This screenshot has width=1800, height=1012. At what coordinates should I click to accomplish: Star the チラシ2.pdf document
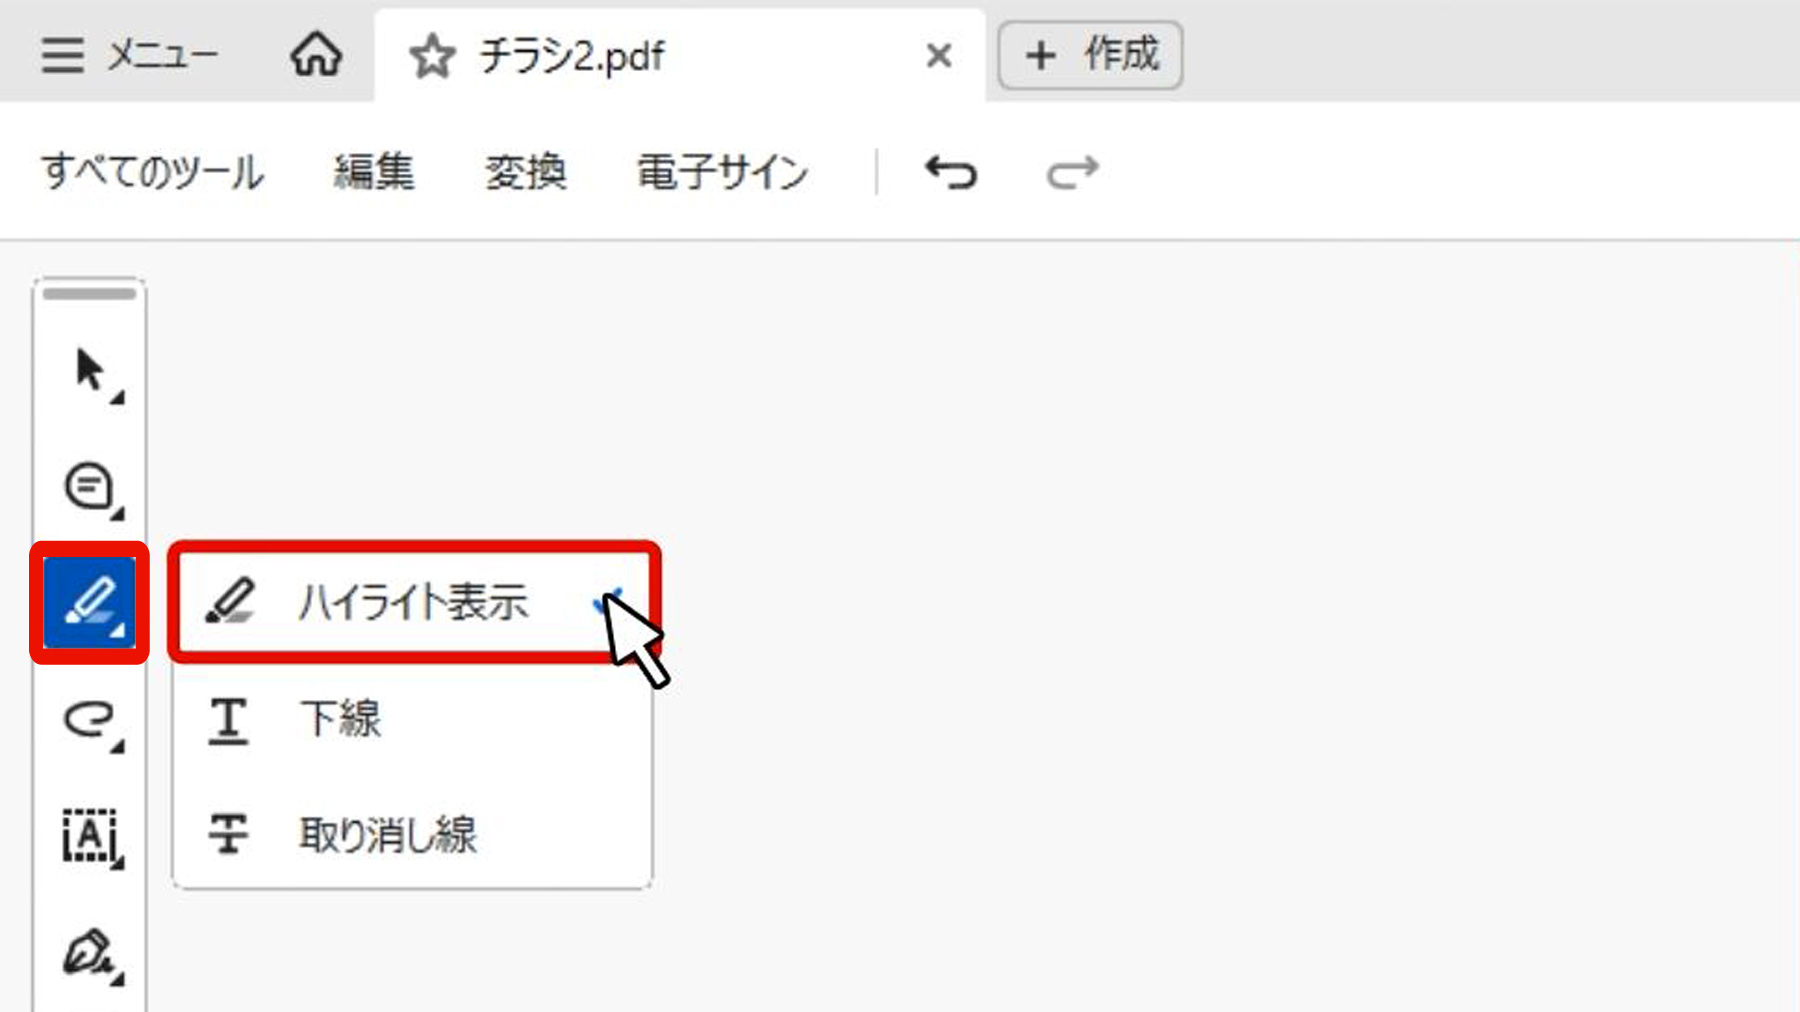[x=432, y=56]
